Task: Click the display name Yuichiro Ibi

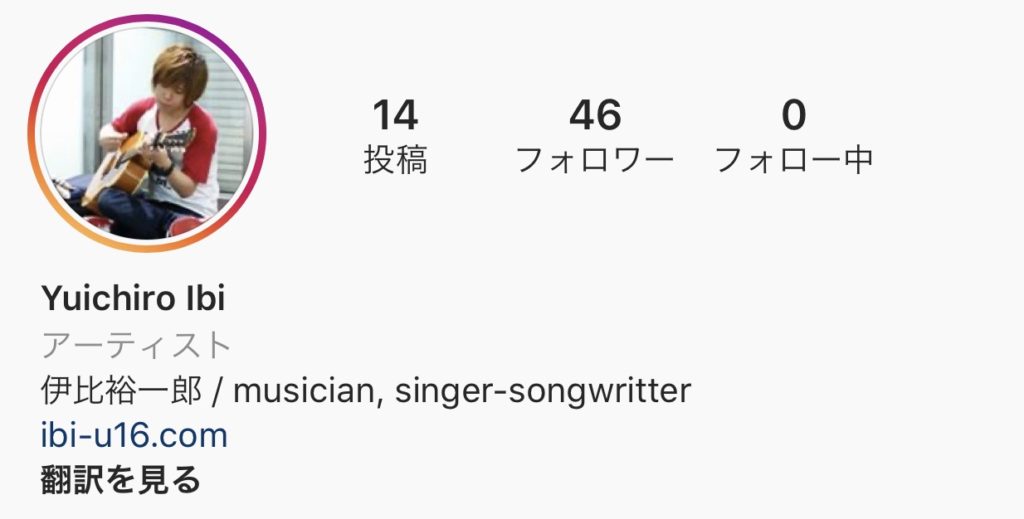Action: (133, 298)
